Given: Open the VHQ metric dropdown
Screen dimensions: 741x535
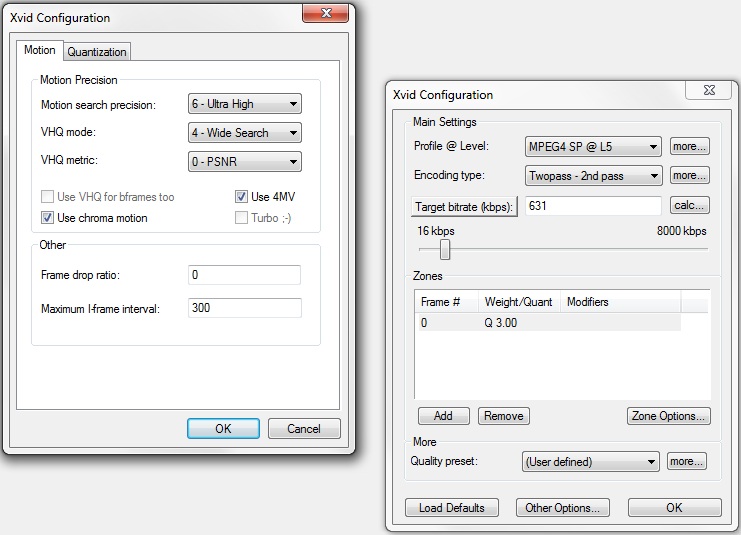Looking at the screenshot, I should pos(245,162).
